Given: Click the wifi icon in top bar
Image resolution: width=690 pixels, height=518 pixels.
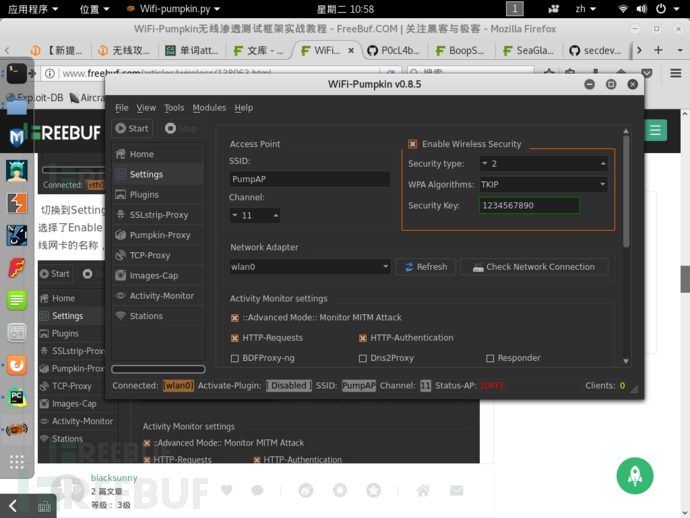Looking at the screenshot, I should [x=623, y=9].
